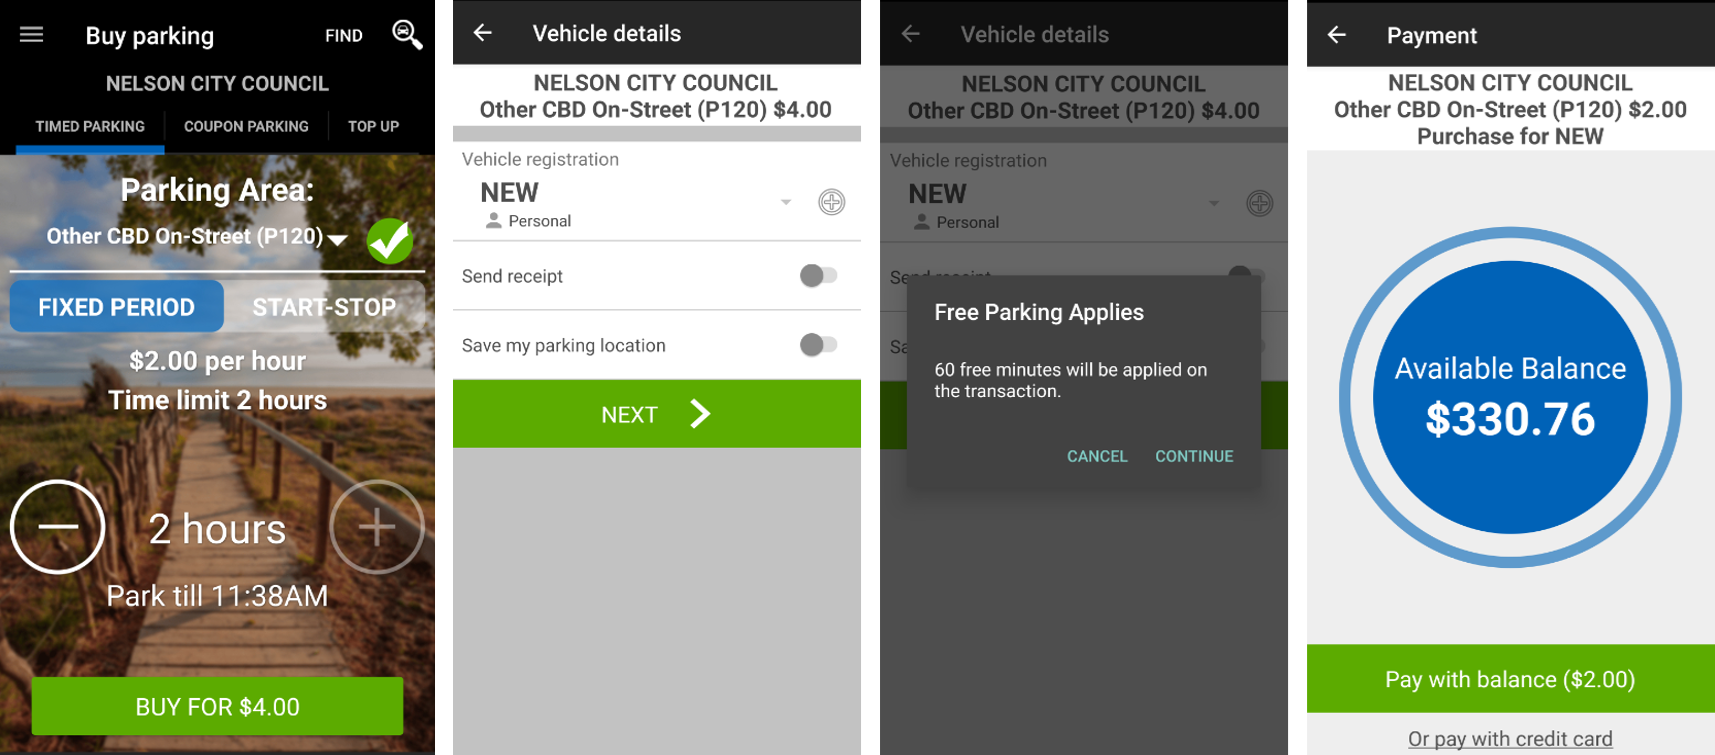This screenshot has width=1715, height=755.
Task: Switch to the Coupon Parking tab
Action: pyautogui.click(x=246, y=127)
